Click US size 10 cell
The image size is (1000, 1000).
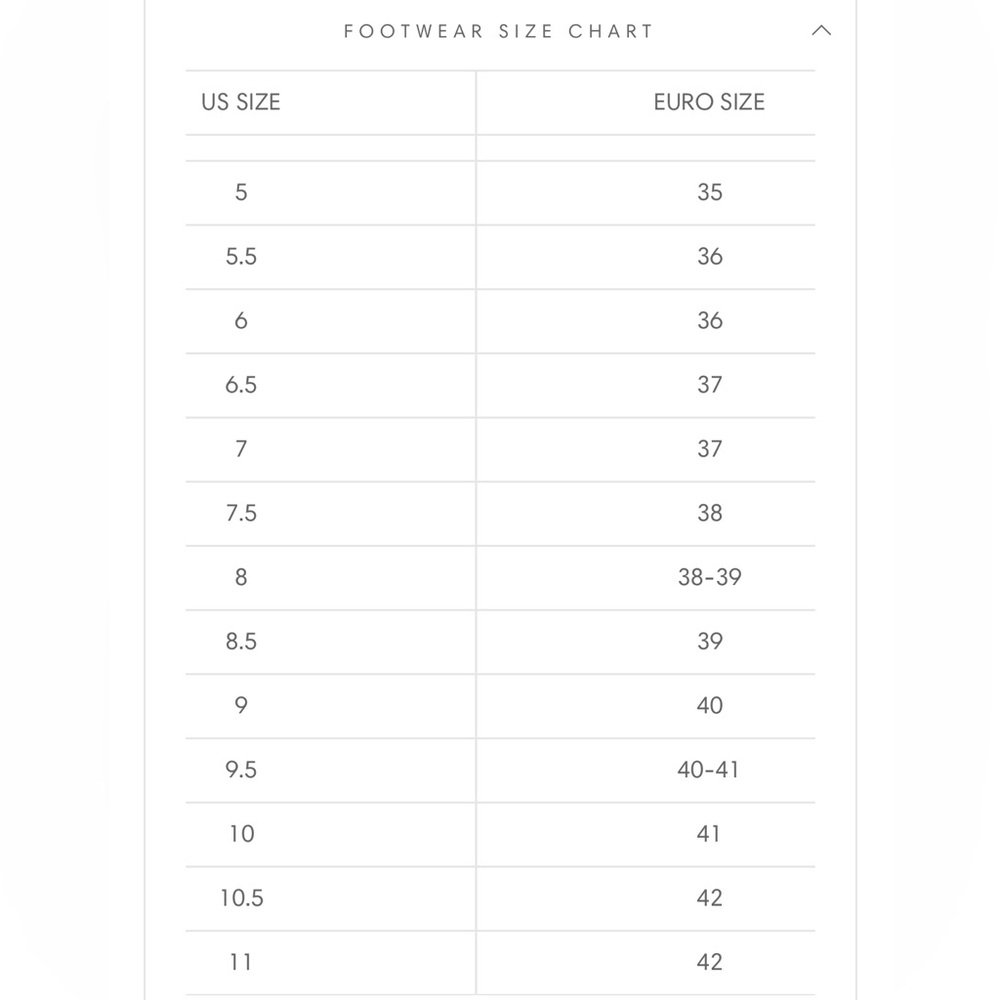(x=240, y=834)
